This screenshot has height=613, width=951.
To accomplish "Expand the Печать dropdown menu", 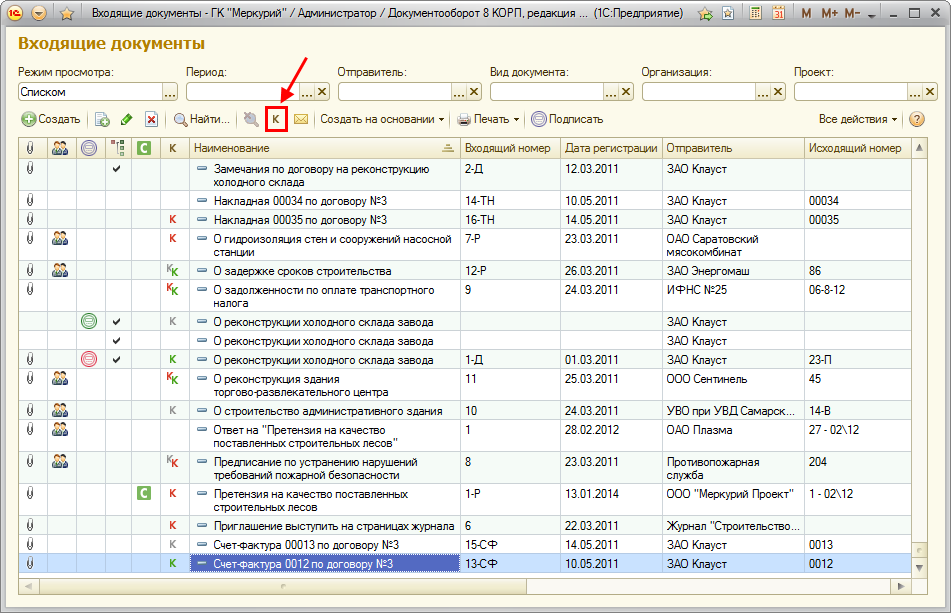I will (x=489, y=119).
